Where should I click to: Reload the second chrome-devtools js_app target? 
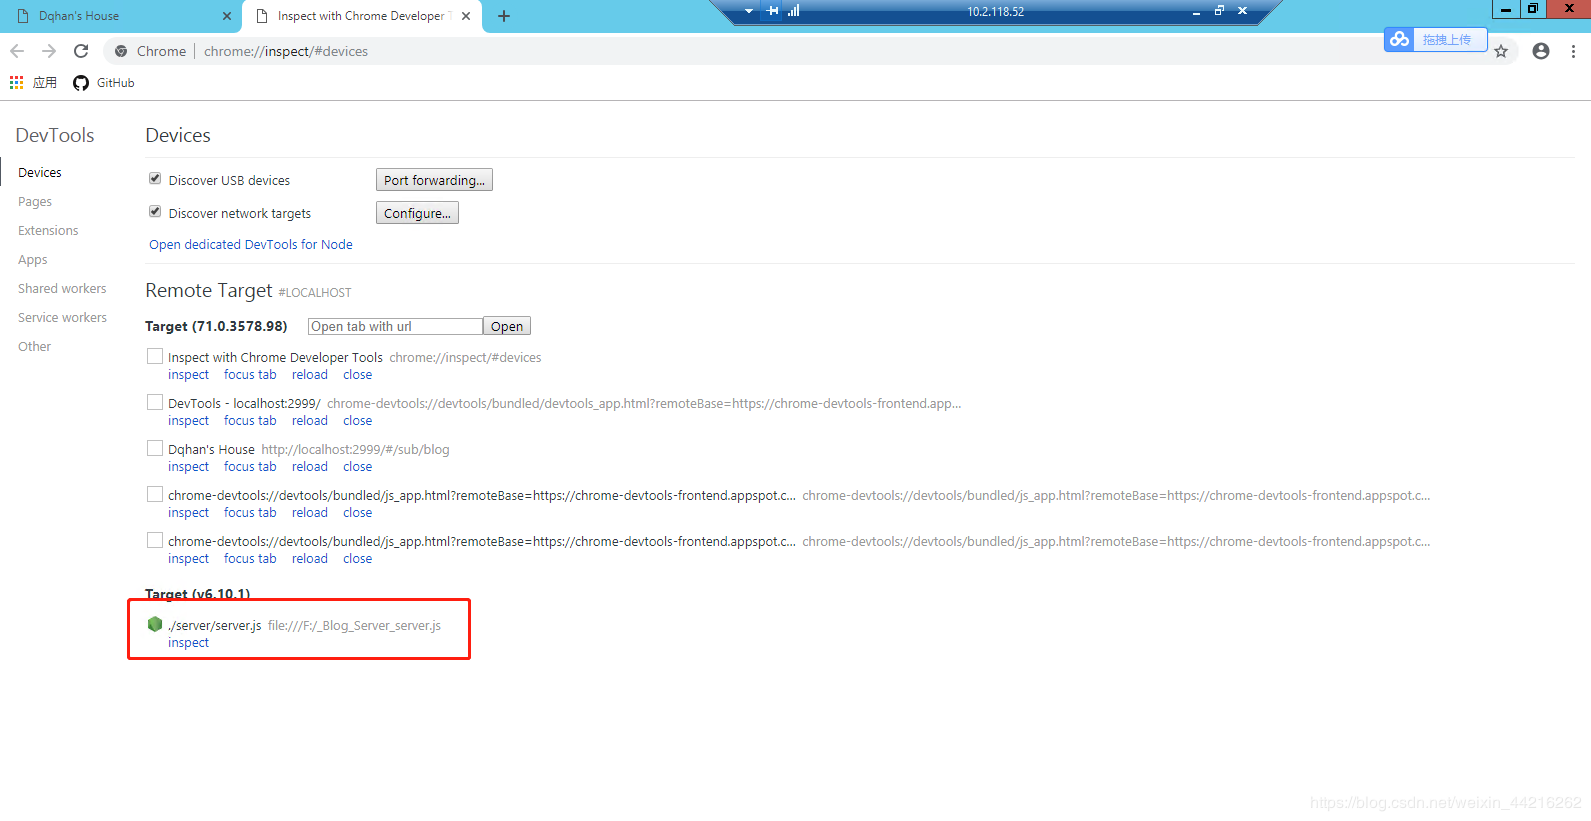tap(310, 559)
